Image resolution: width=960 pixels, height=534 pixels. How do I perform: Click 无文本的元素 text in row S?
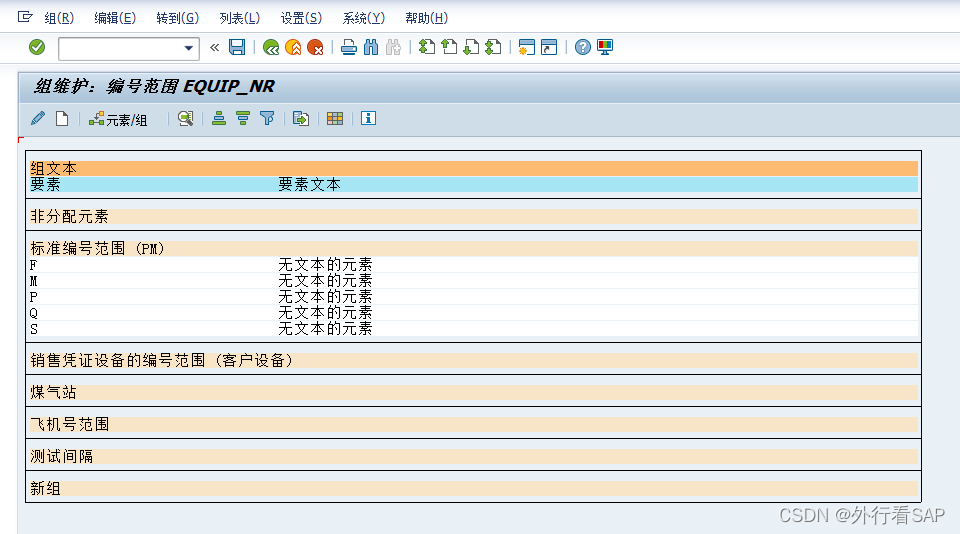325,329
